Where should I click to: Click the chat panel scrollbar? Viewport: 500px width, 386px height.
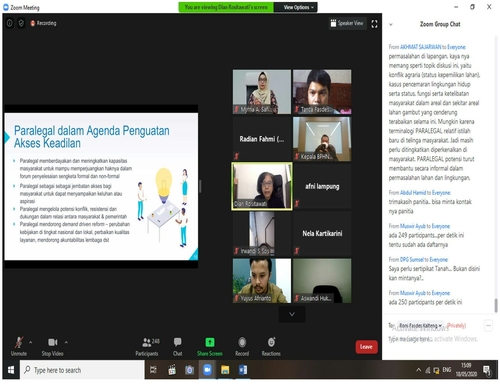496,305
